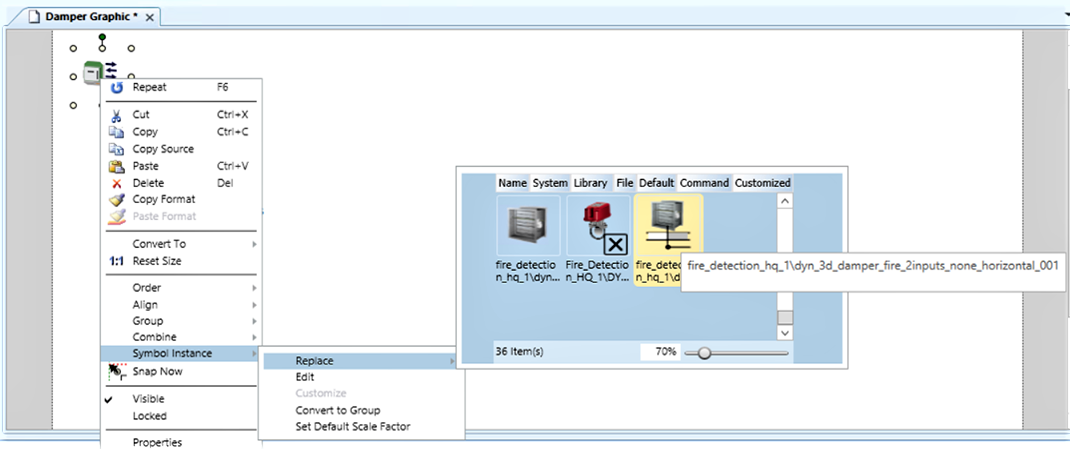Viewport: 1070px width, 449px height.
Task: Close the Damper Graphic tab
Action: click(150, 18)
